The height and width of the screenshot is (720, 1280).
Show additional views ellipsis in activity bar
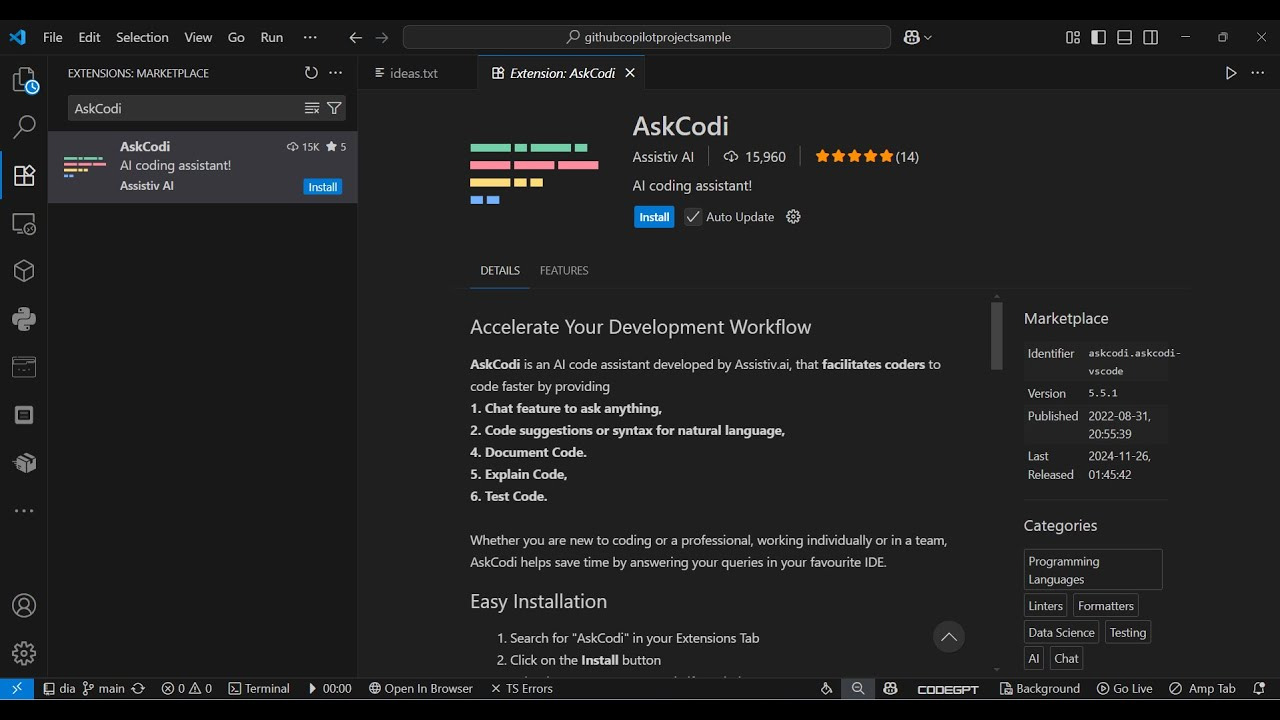click(x=24, y=511)
